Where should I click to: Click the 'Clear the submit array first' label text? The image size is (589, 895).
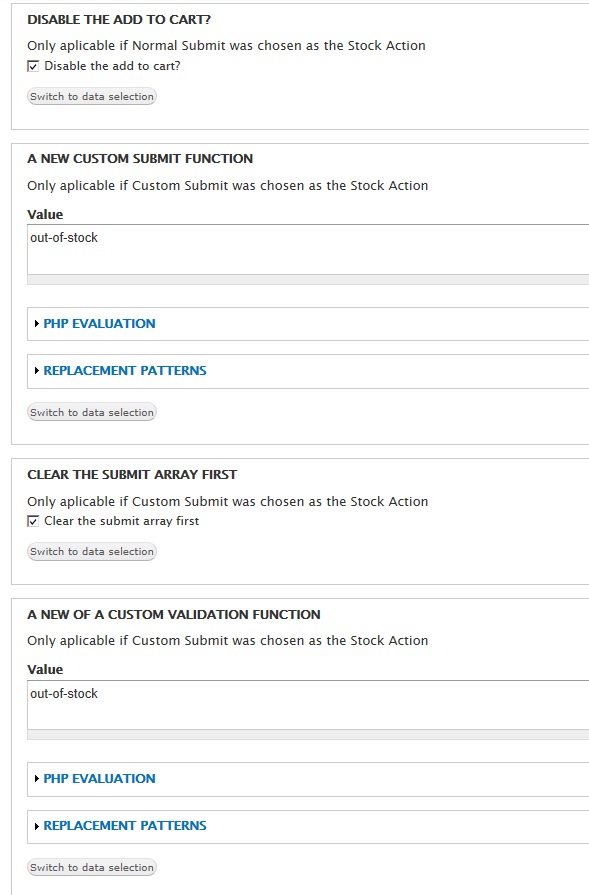coord(122,521)
